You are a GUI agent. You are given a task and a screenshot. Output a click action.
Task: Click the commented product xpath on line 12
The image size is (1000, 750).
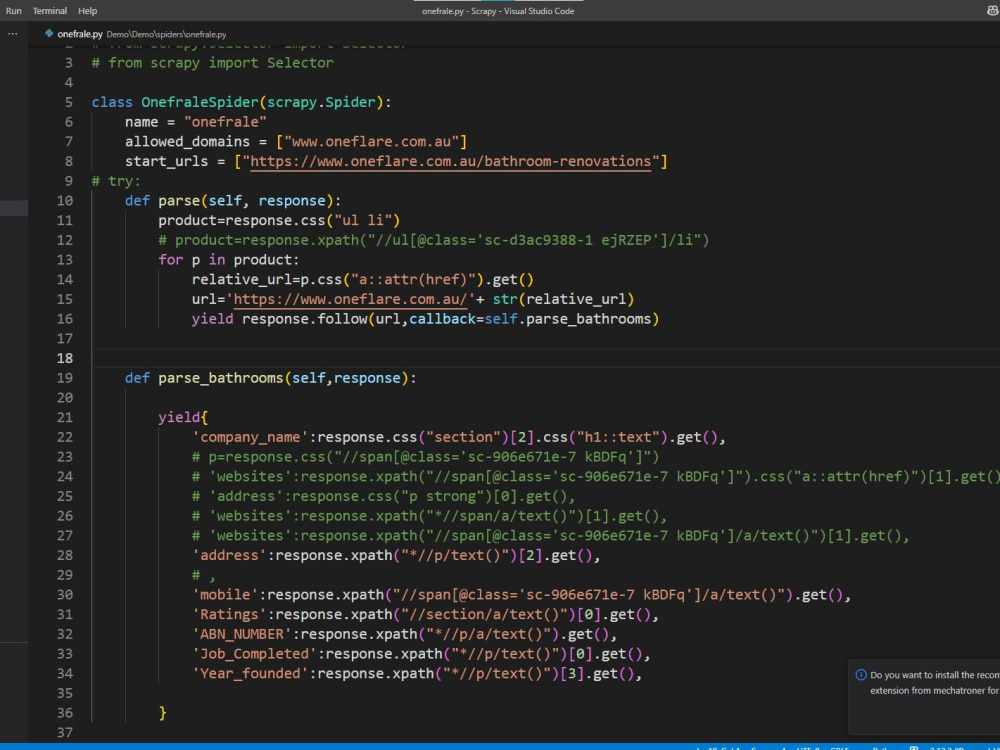[434, 240]
